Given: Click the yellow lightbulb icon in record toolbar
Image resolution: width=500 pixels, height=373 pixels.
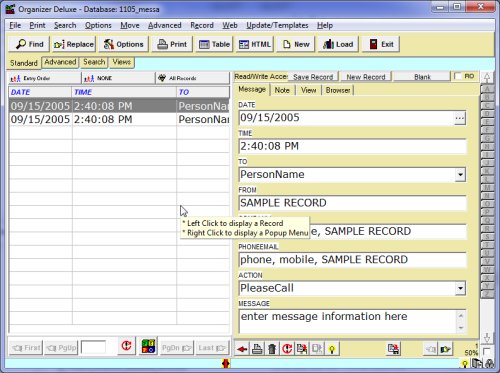Looking at the screenshot, I should coord(332,349).
